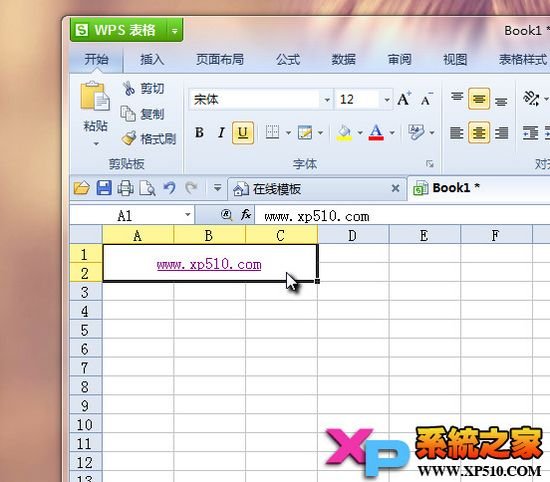Open border style dropdown arrow
The width and height of the screenshot is (550, 482).
pos(288,133)
